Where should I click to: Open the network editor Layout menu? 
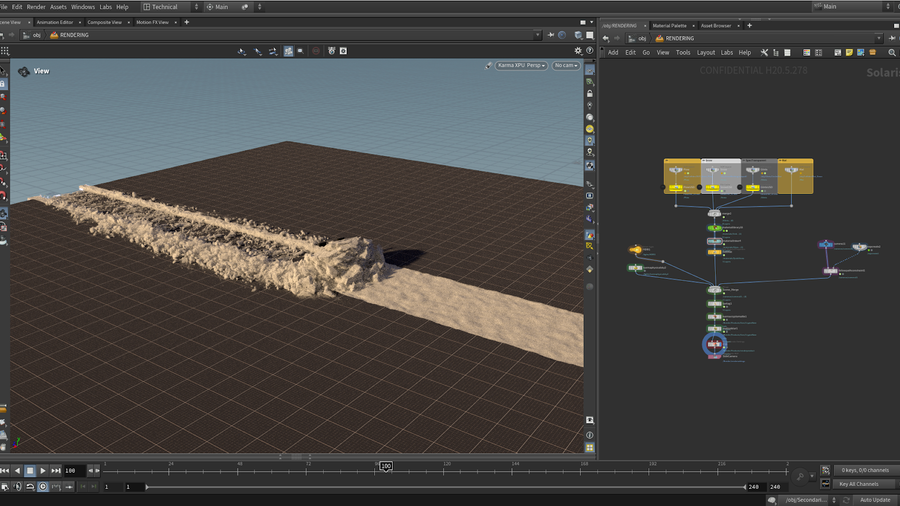click(705, 53)
